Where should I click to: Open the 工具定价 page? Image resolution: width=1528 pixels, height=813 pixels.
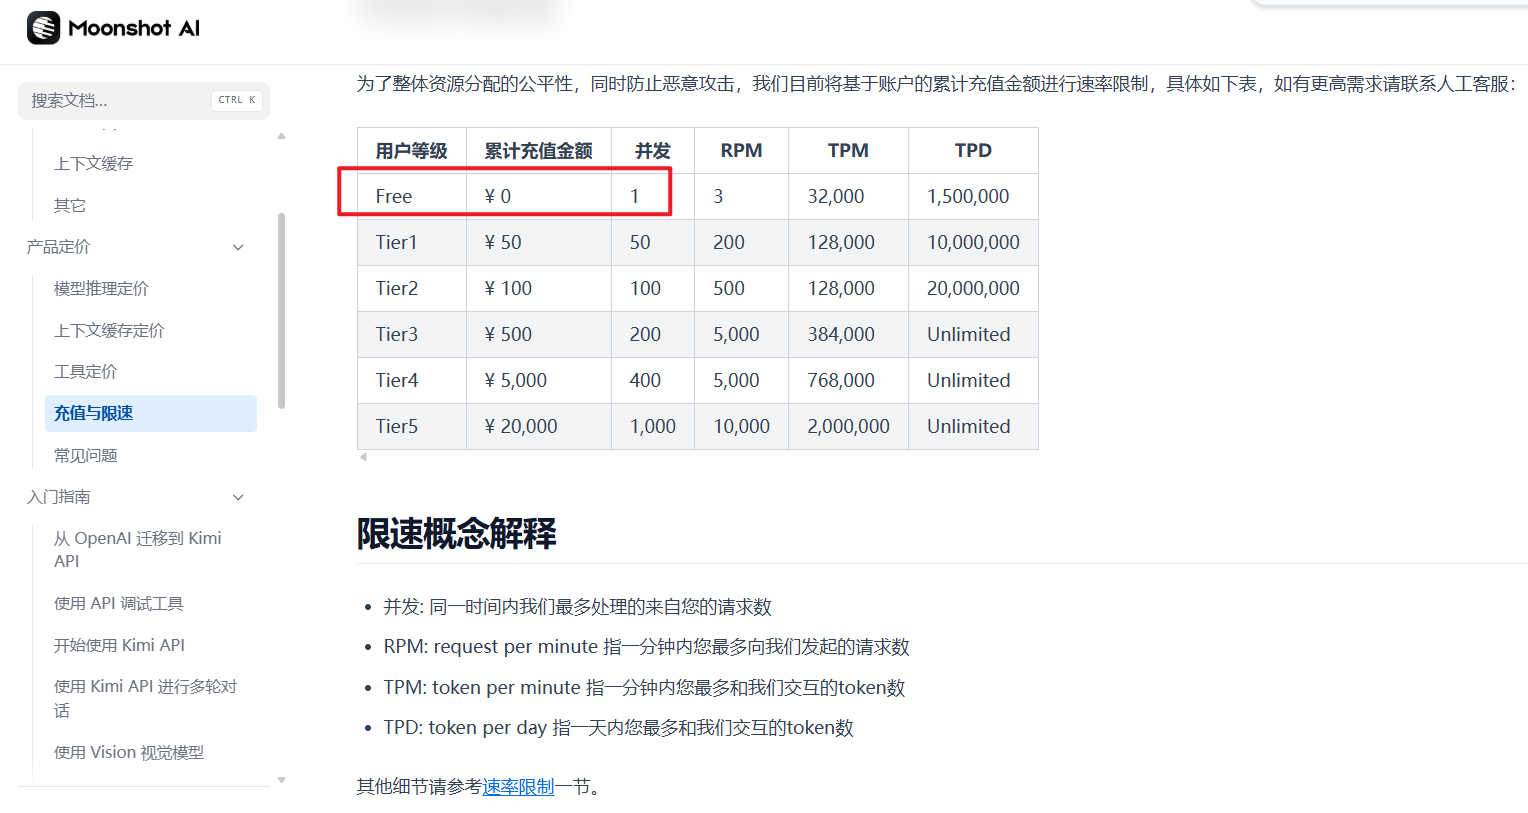[85, 371]
